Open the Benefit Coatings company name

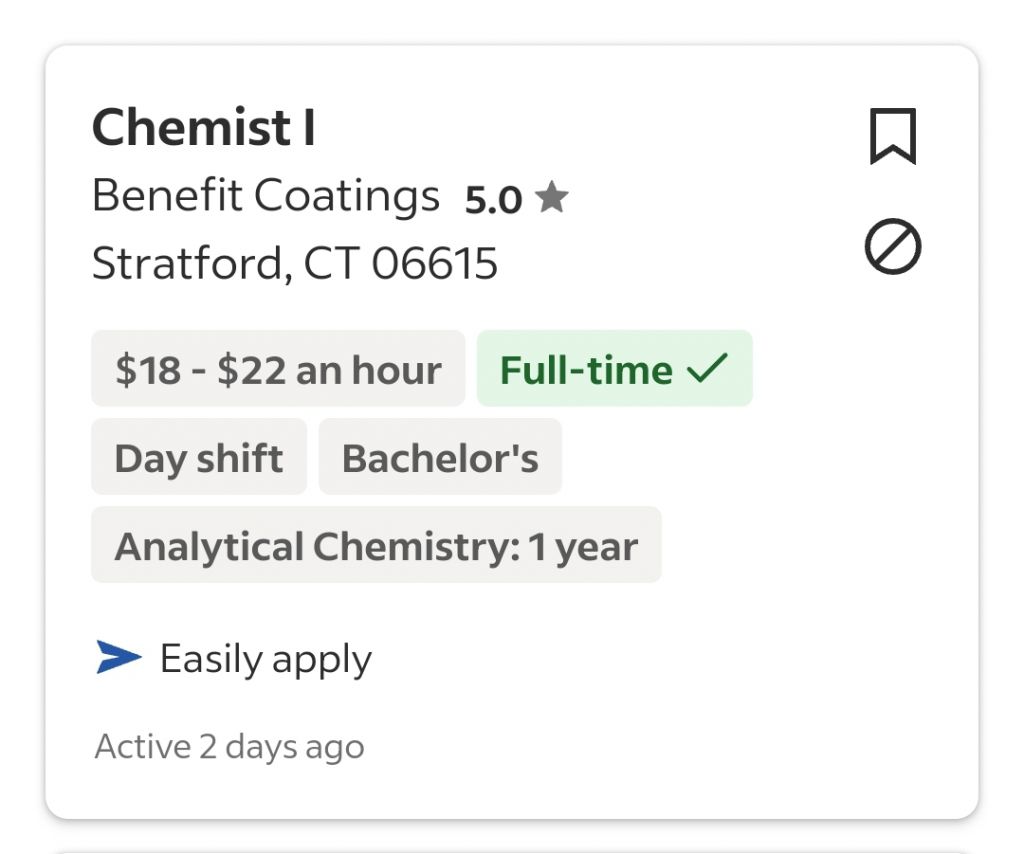(265, 196)
